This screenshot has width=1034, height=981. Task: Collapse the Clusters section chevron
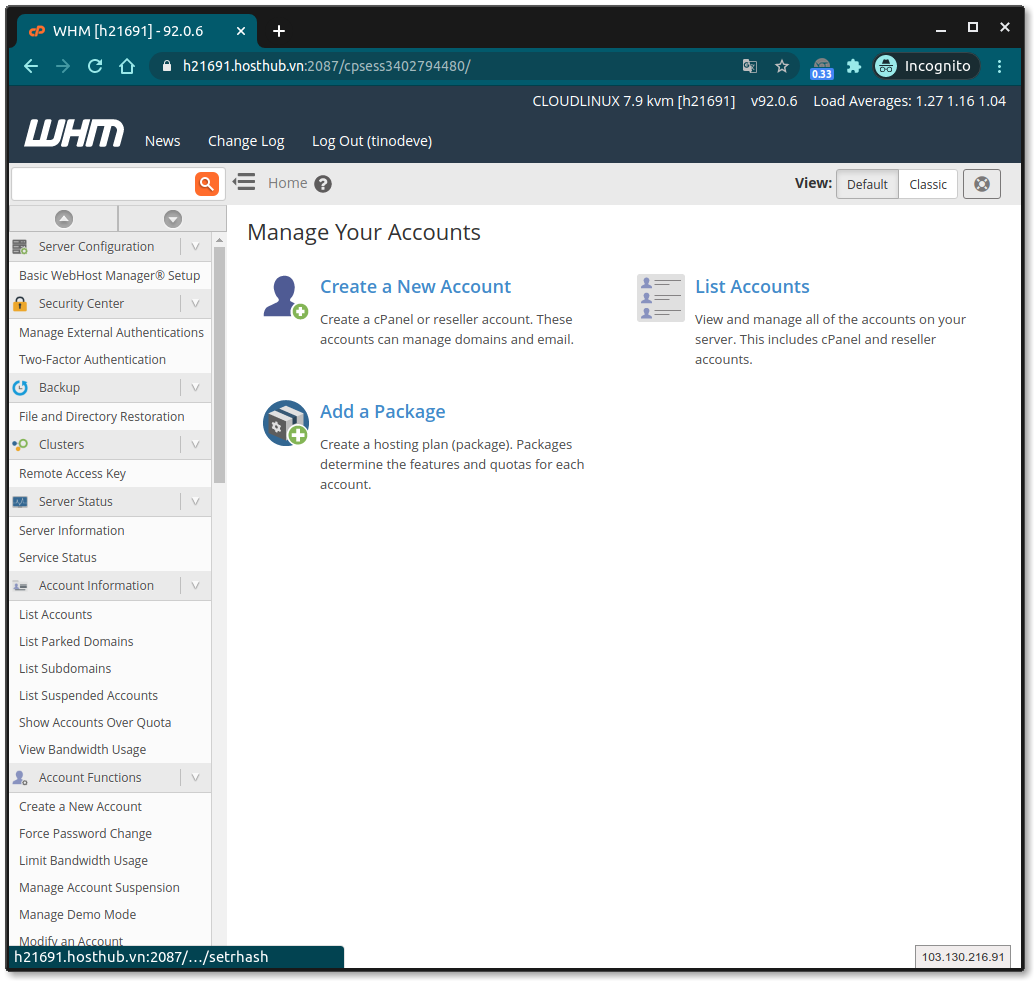point(195,444)
